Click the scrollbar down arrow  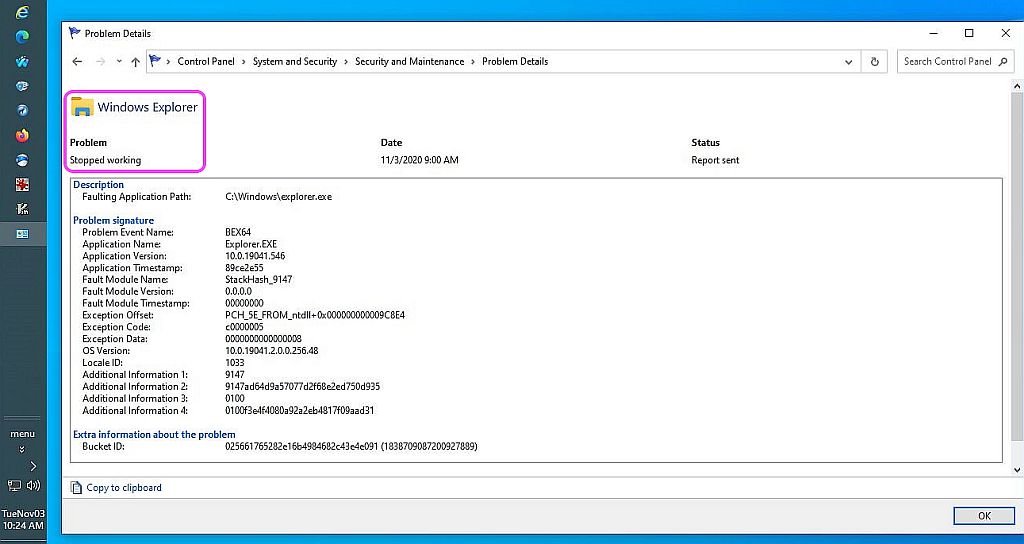tap(1017, 470)
